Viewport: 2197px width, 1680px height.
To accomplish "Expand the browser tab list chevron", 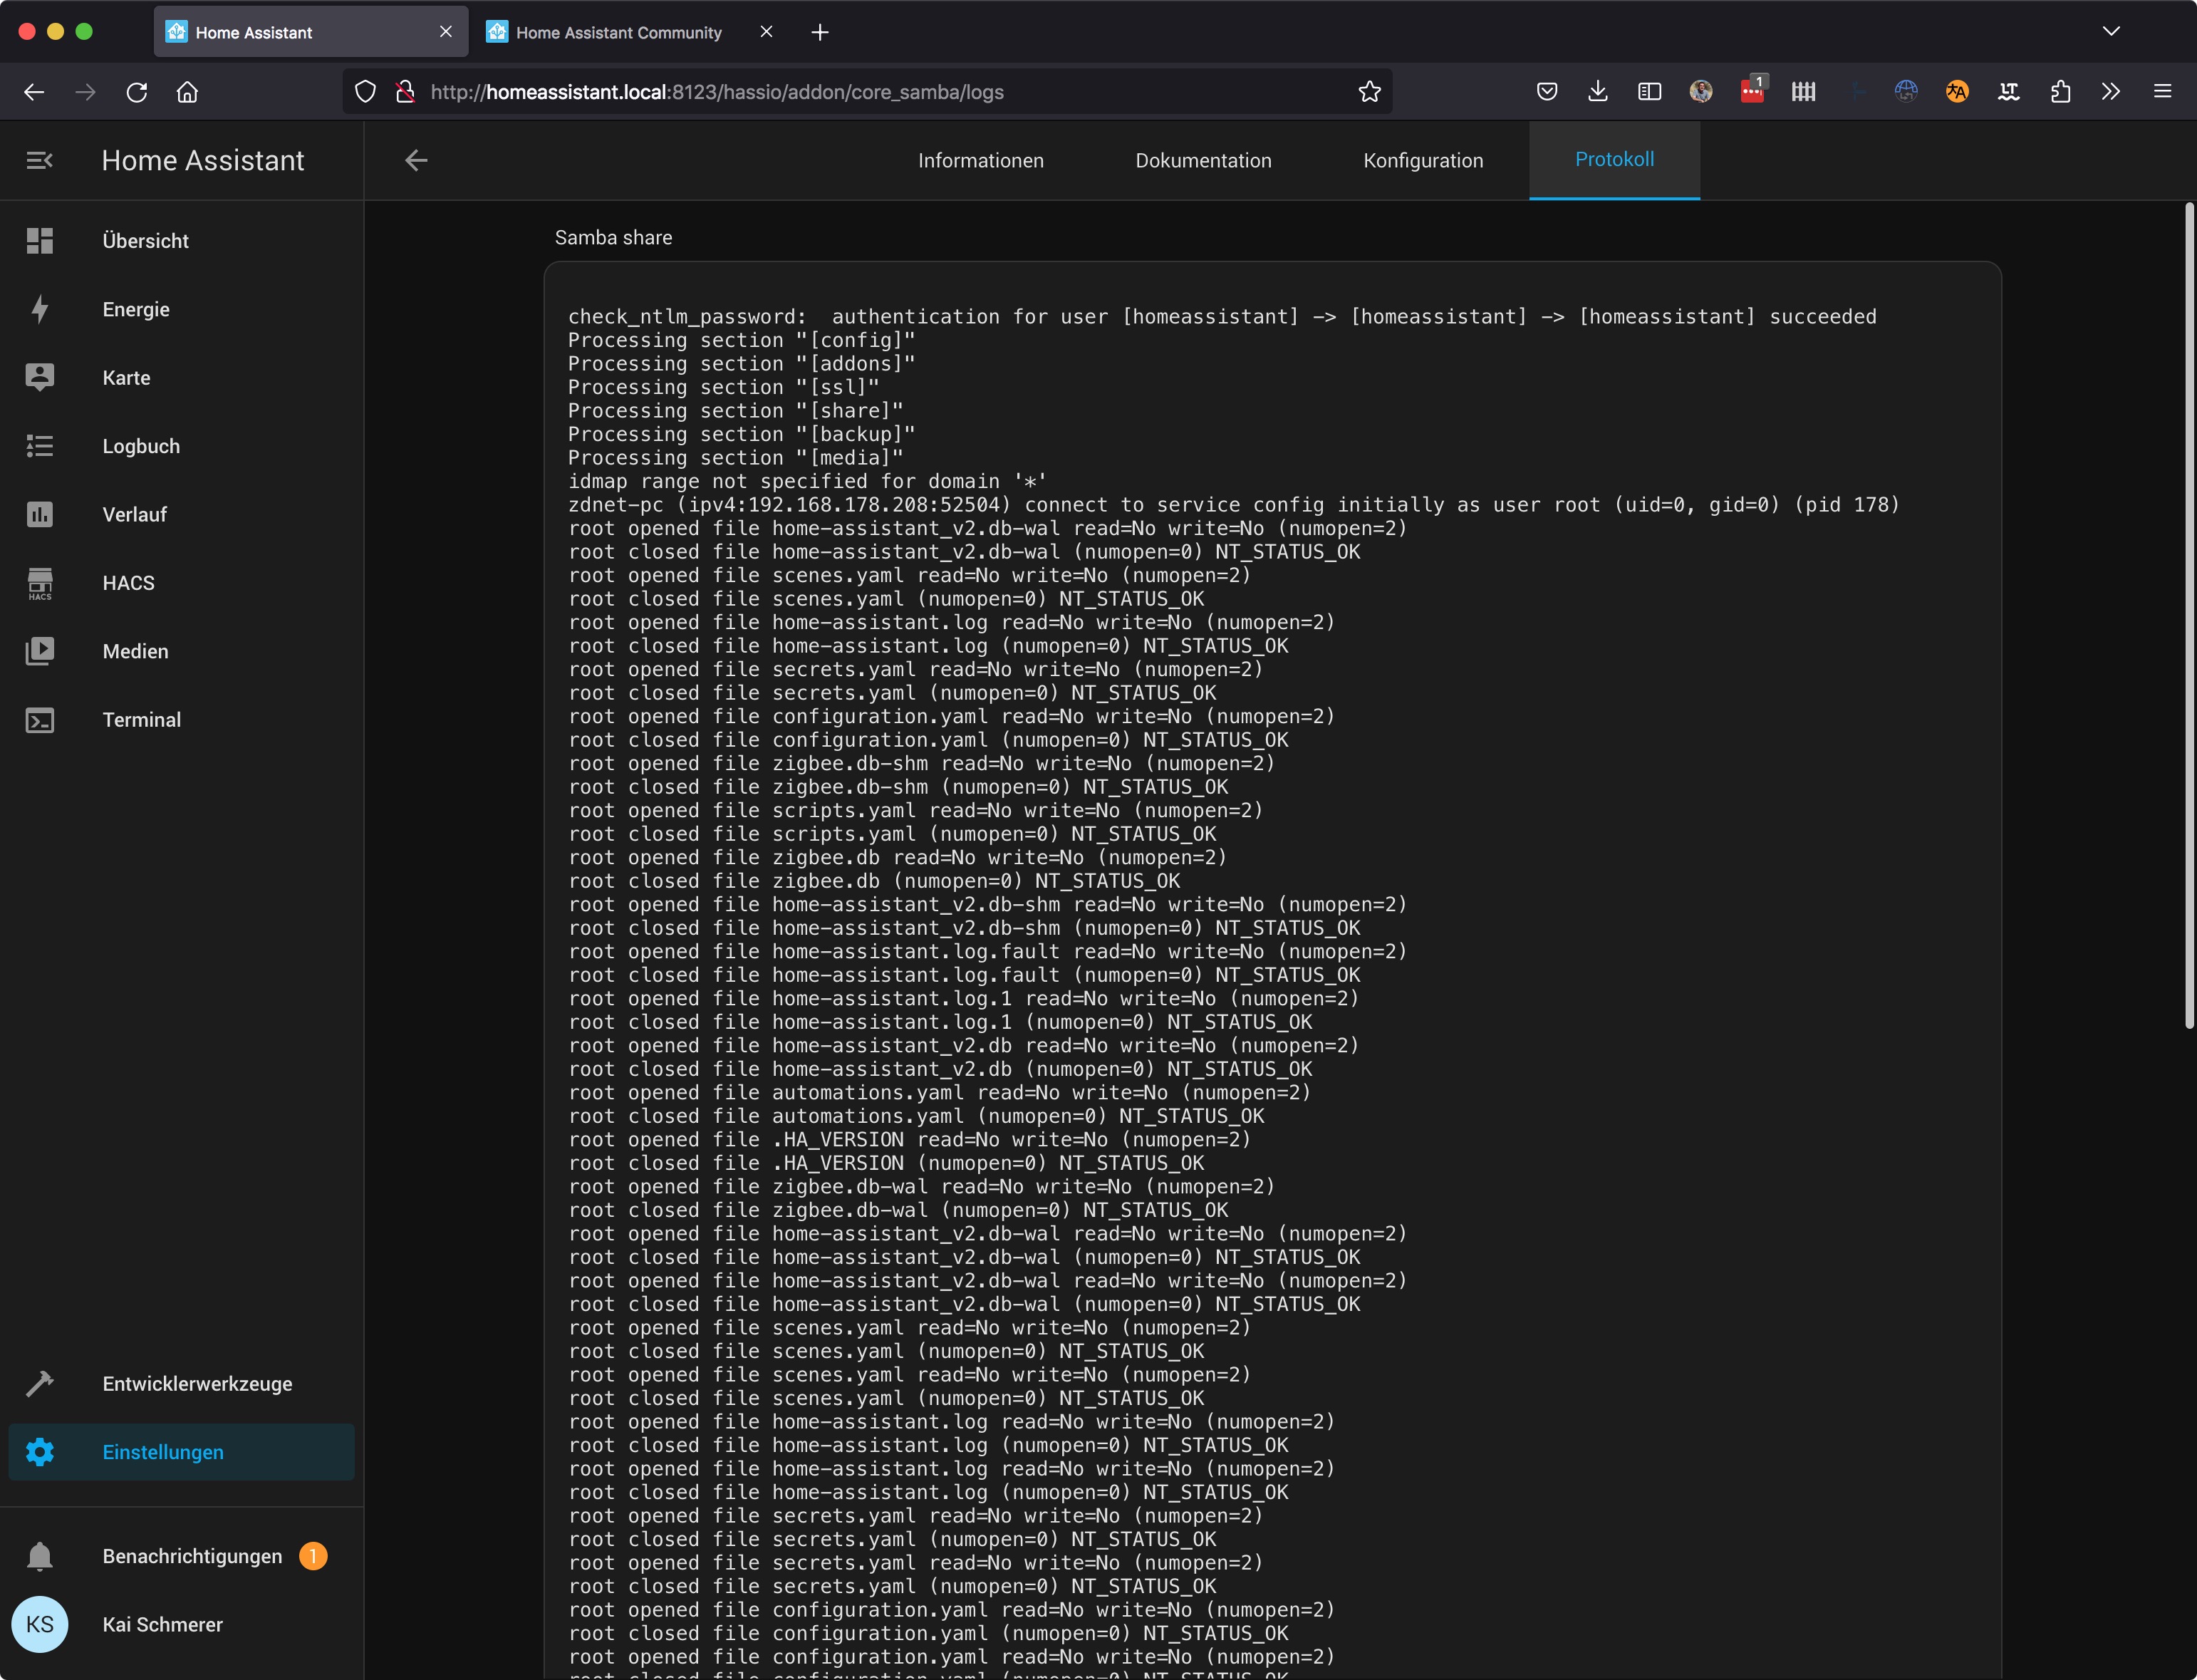I will [2110, 32].
